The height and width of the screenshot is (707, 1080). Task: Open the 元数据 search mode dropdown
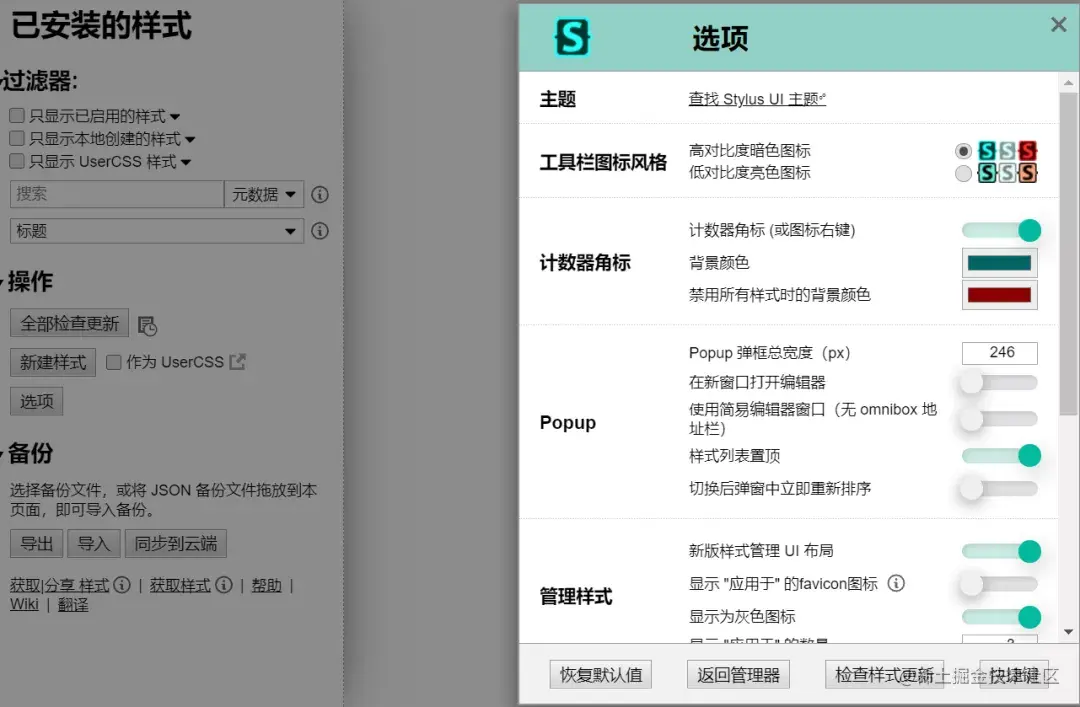coord(263,194)
